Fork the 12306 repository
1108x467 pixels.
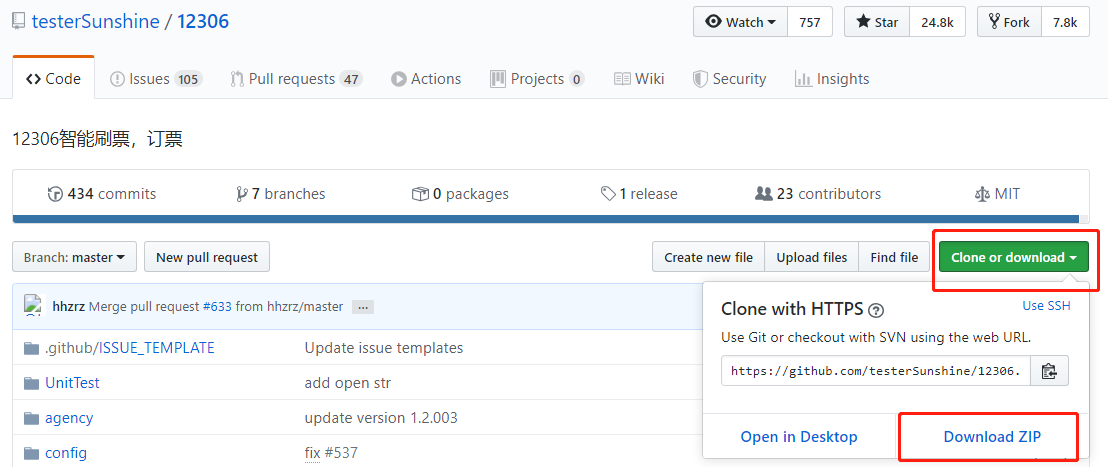tap(1008, 22)
